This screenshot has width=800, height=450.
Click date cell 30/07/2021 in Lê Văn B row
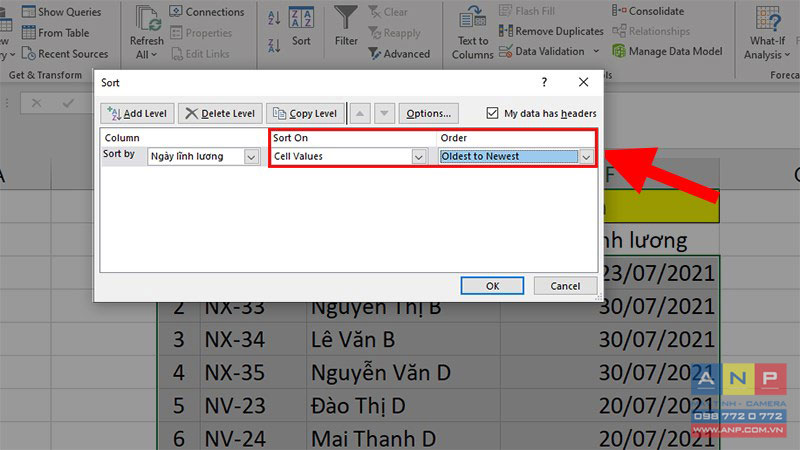click(x=610, y=340)
